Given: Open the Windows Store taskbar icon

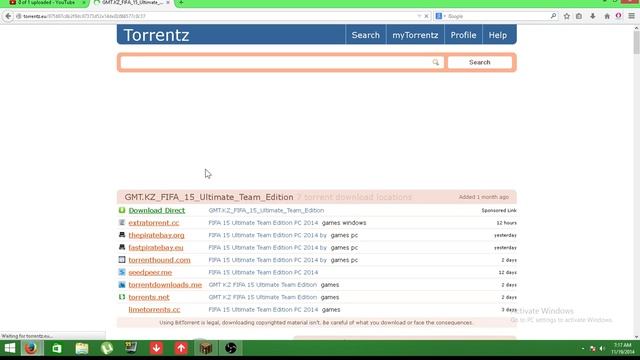Looking at the screenshot, I should click(x=57, y=348).
